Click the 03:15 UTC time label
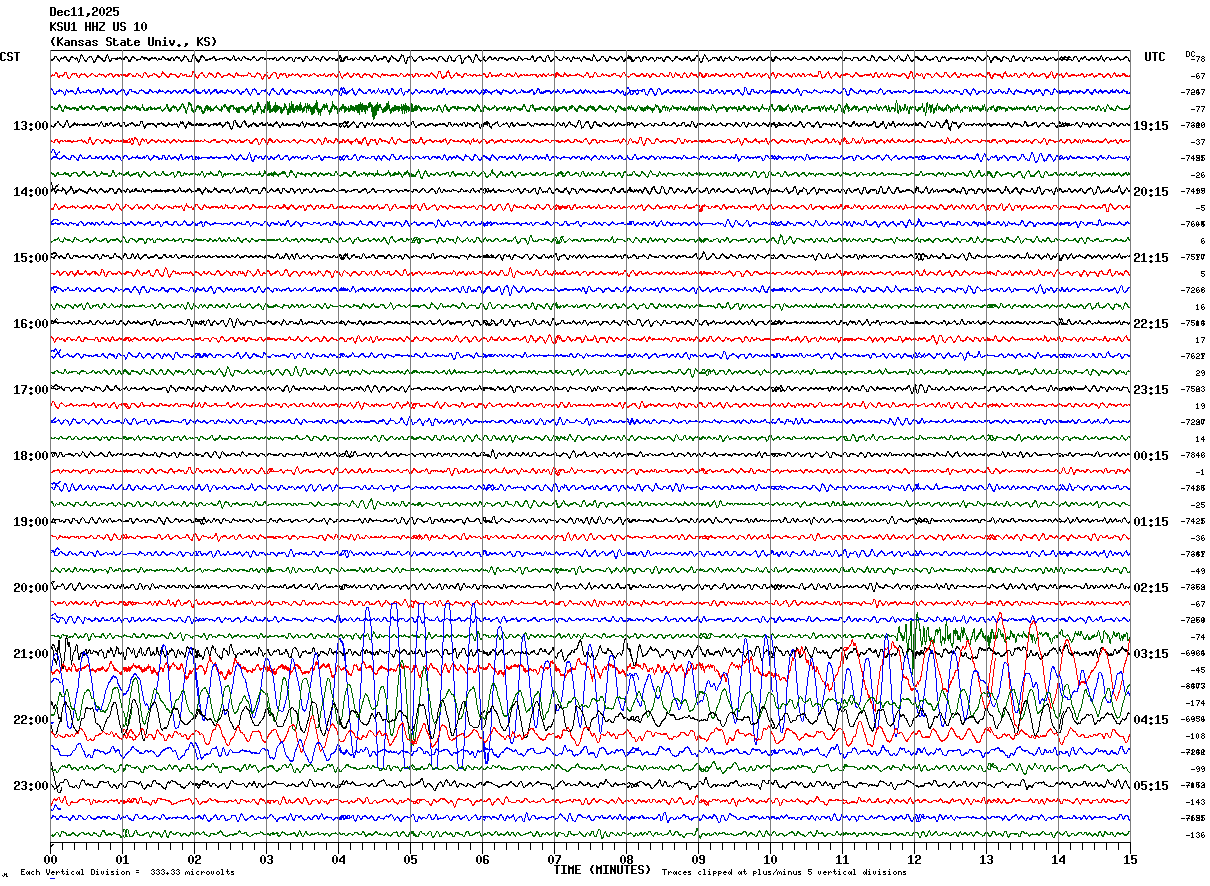 tap(1150, 654)
